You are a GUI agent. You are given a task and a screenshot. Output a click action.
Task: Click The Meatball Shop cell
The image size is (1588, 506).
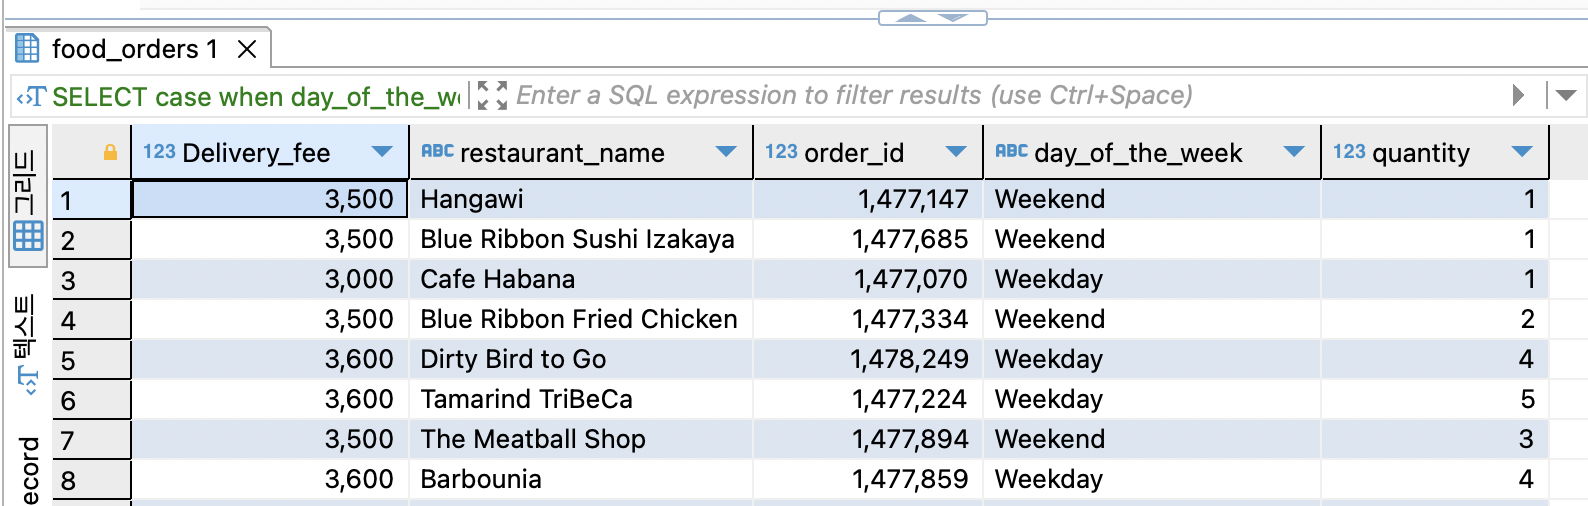click(x=581, y=439)
